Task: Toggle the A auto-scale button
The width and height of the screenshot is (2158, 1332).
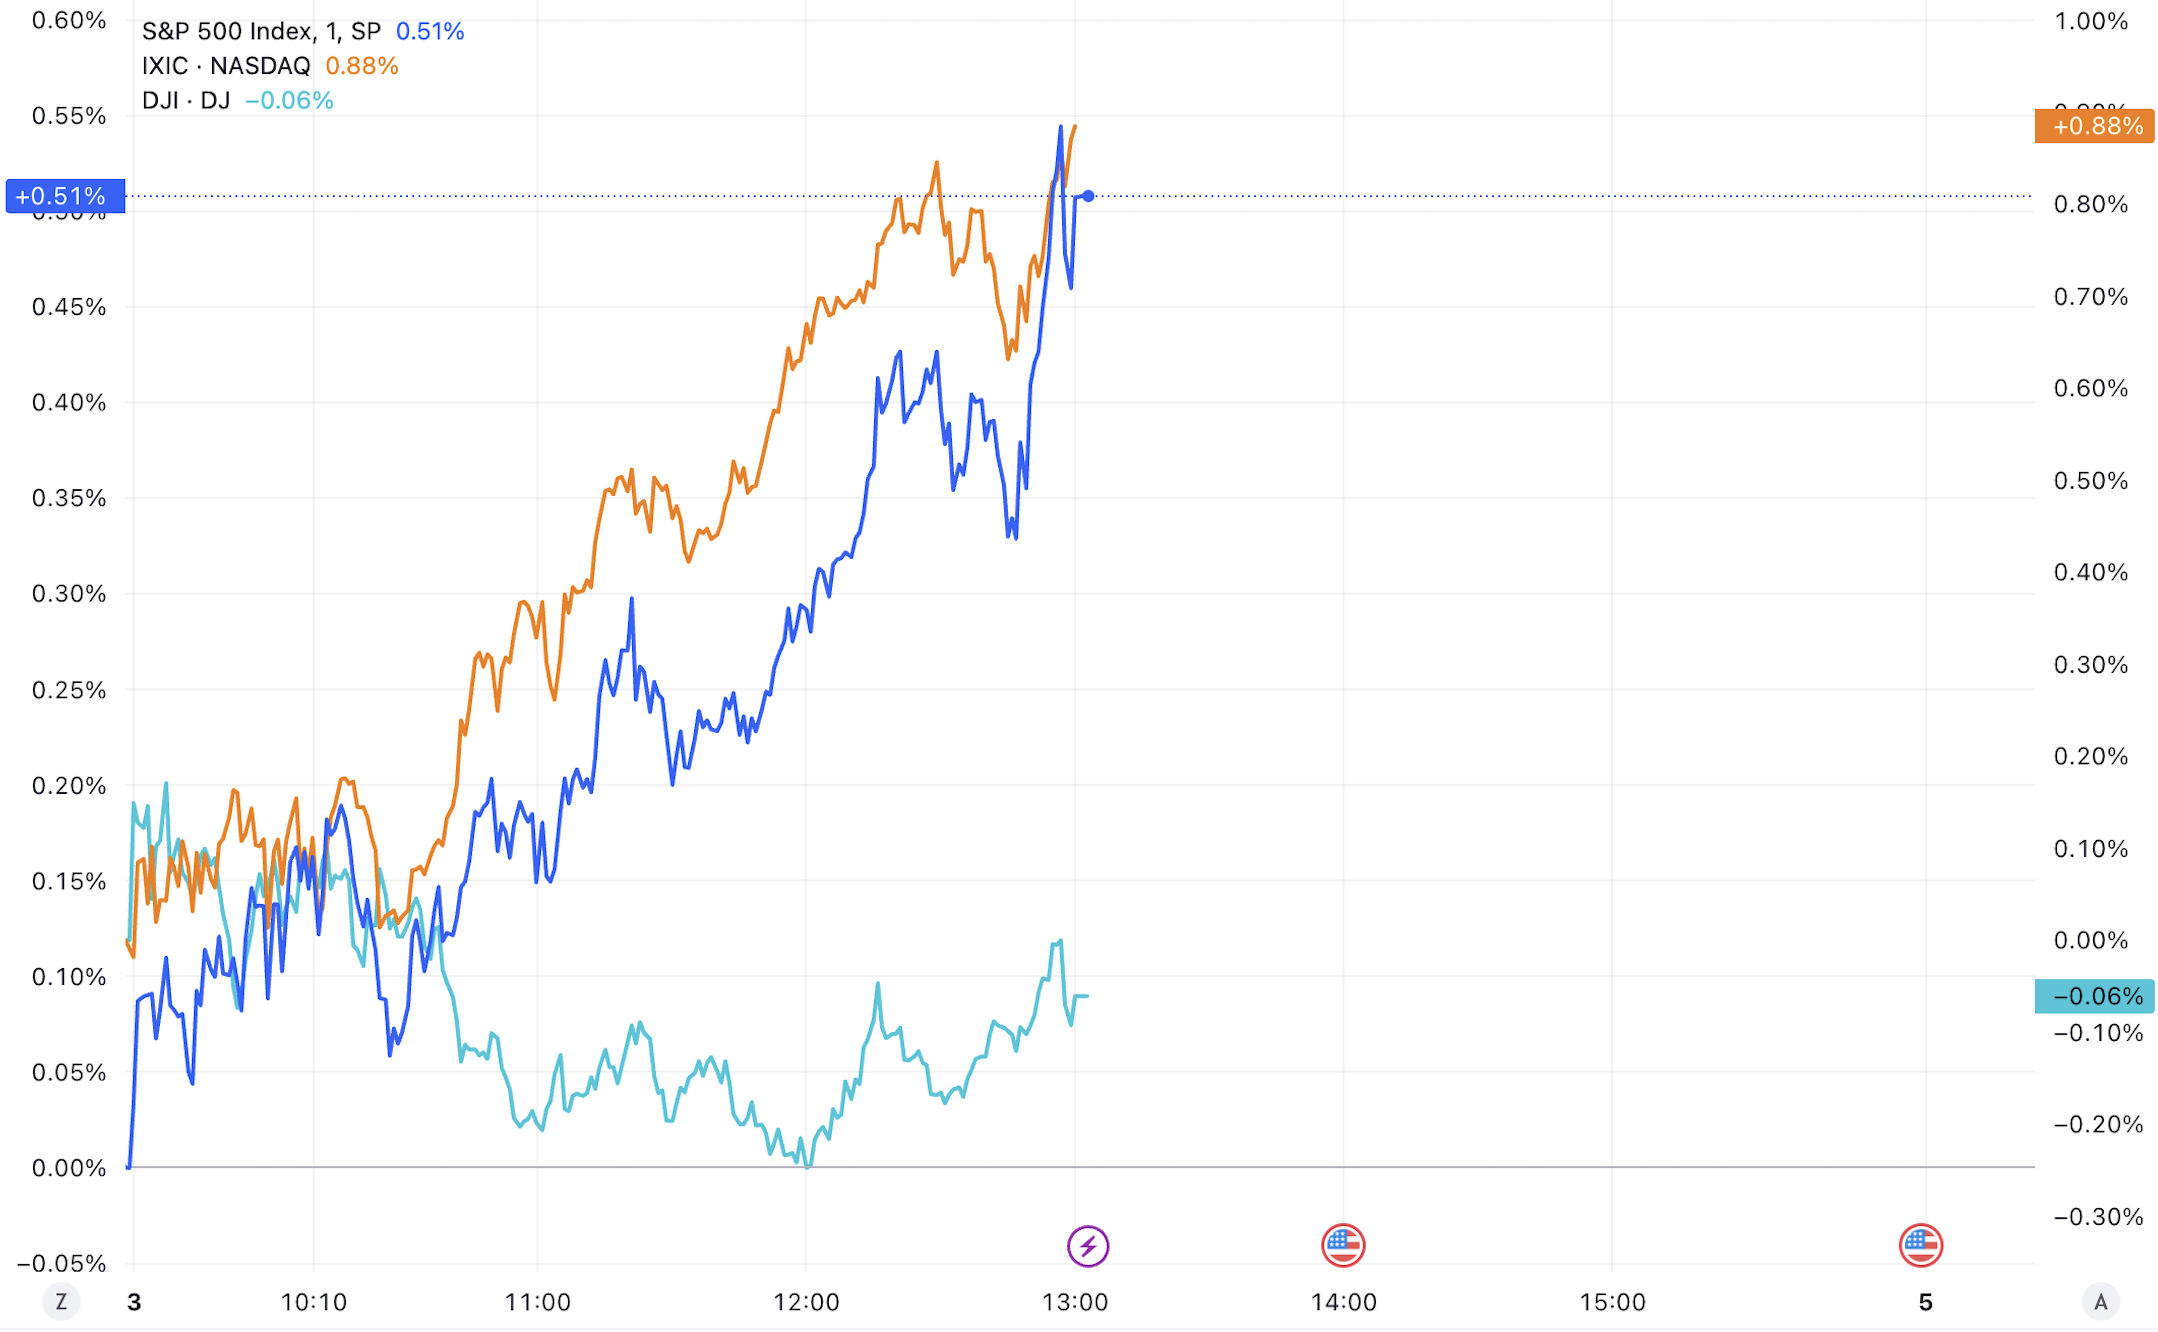Action: click(2100, 1302)
